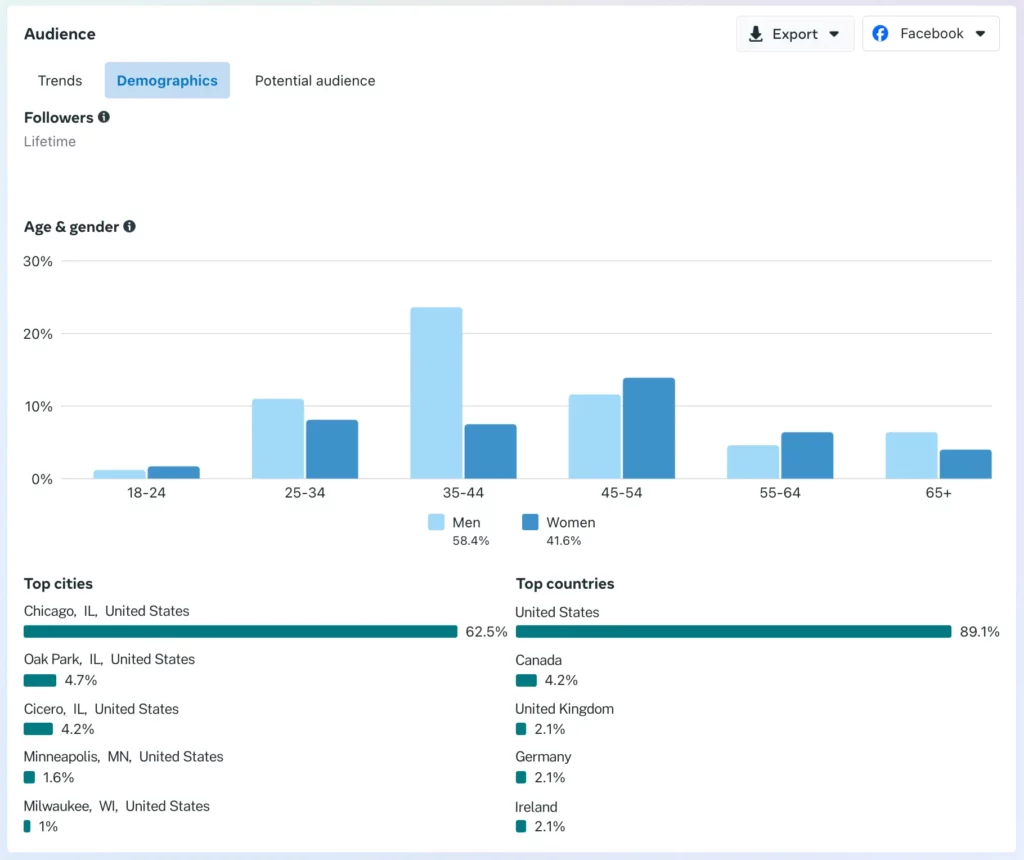
Task: Click the Men bar for 55-64
Action: point(753,462)
